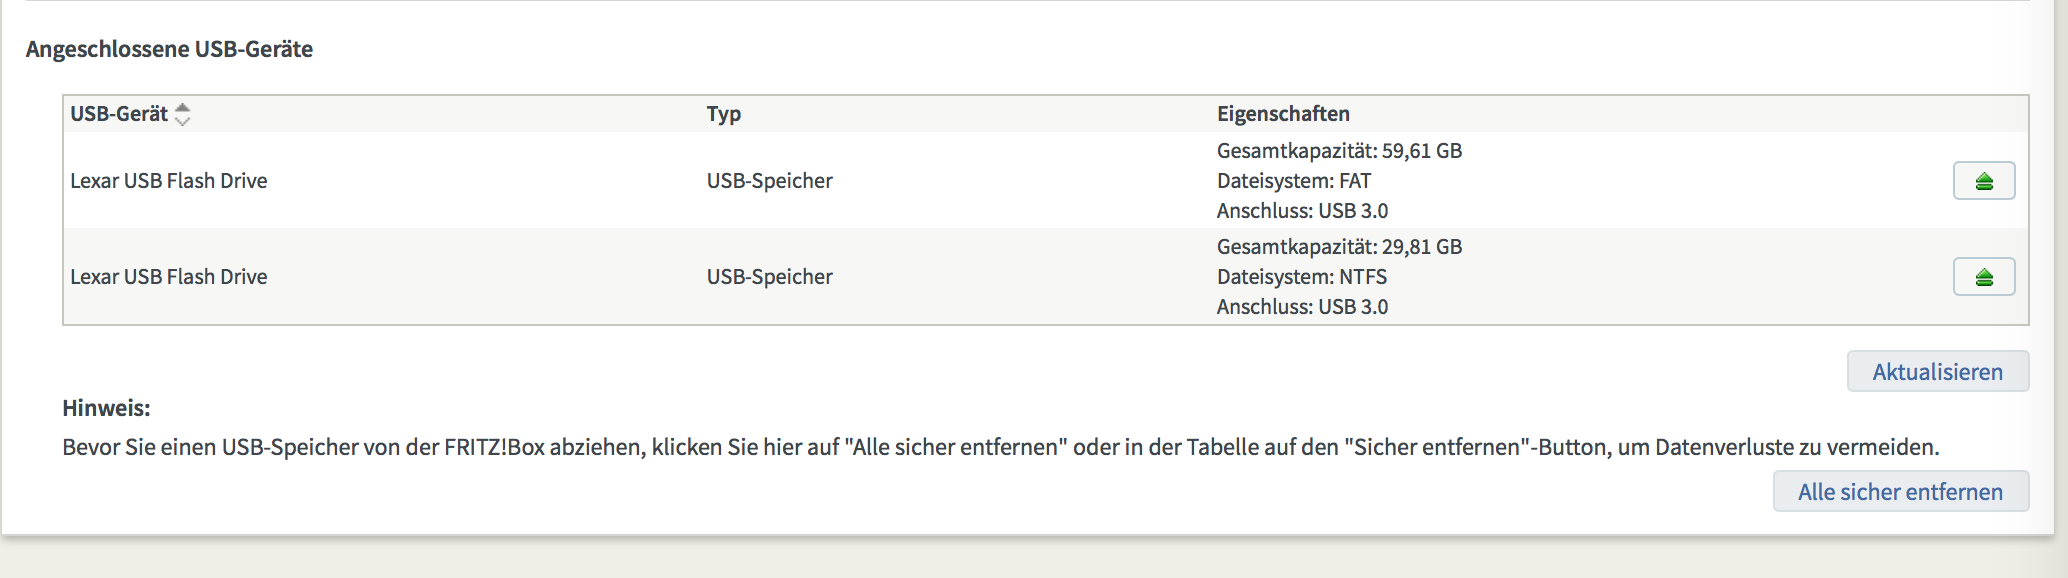Click the Eigenschaften column header

pos(1283,114)
